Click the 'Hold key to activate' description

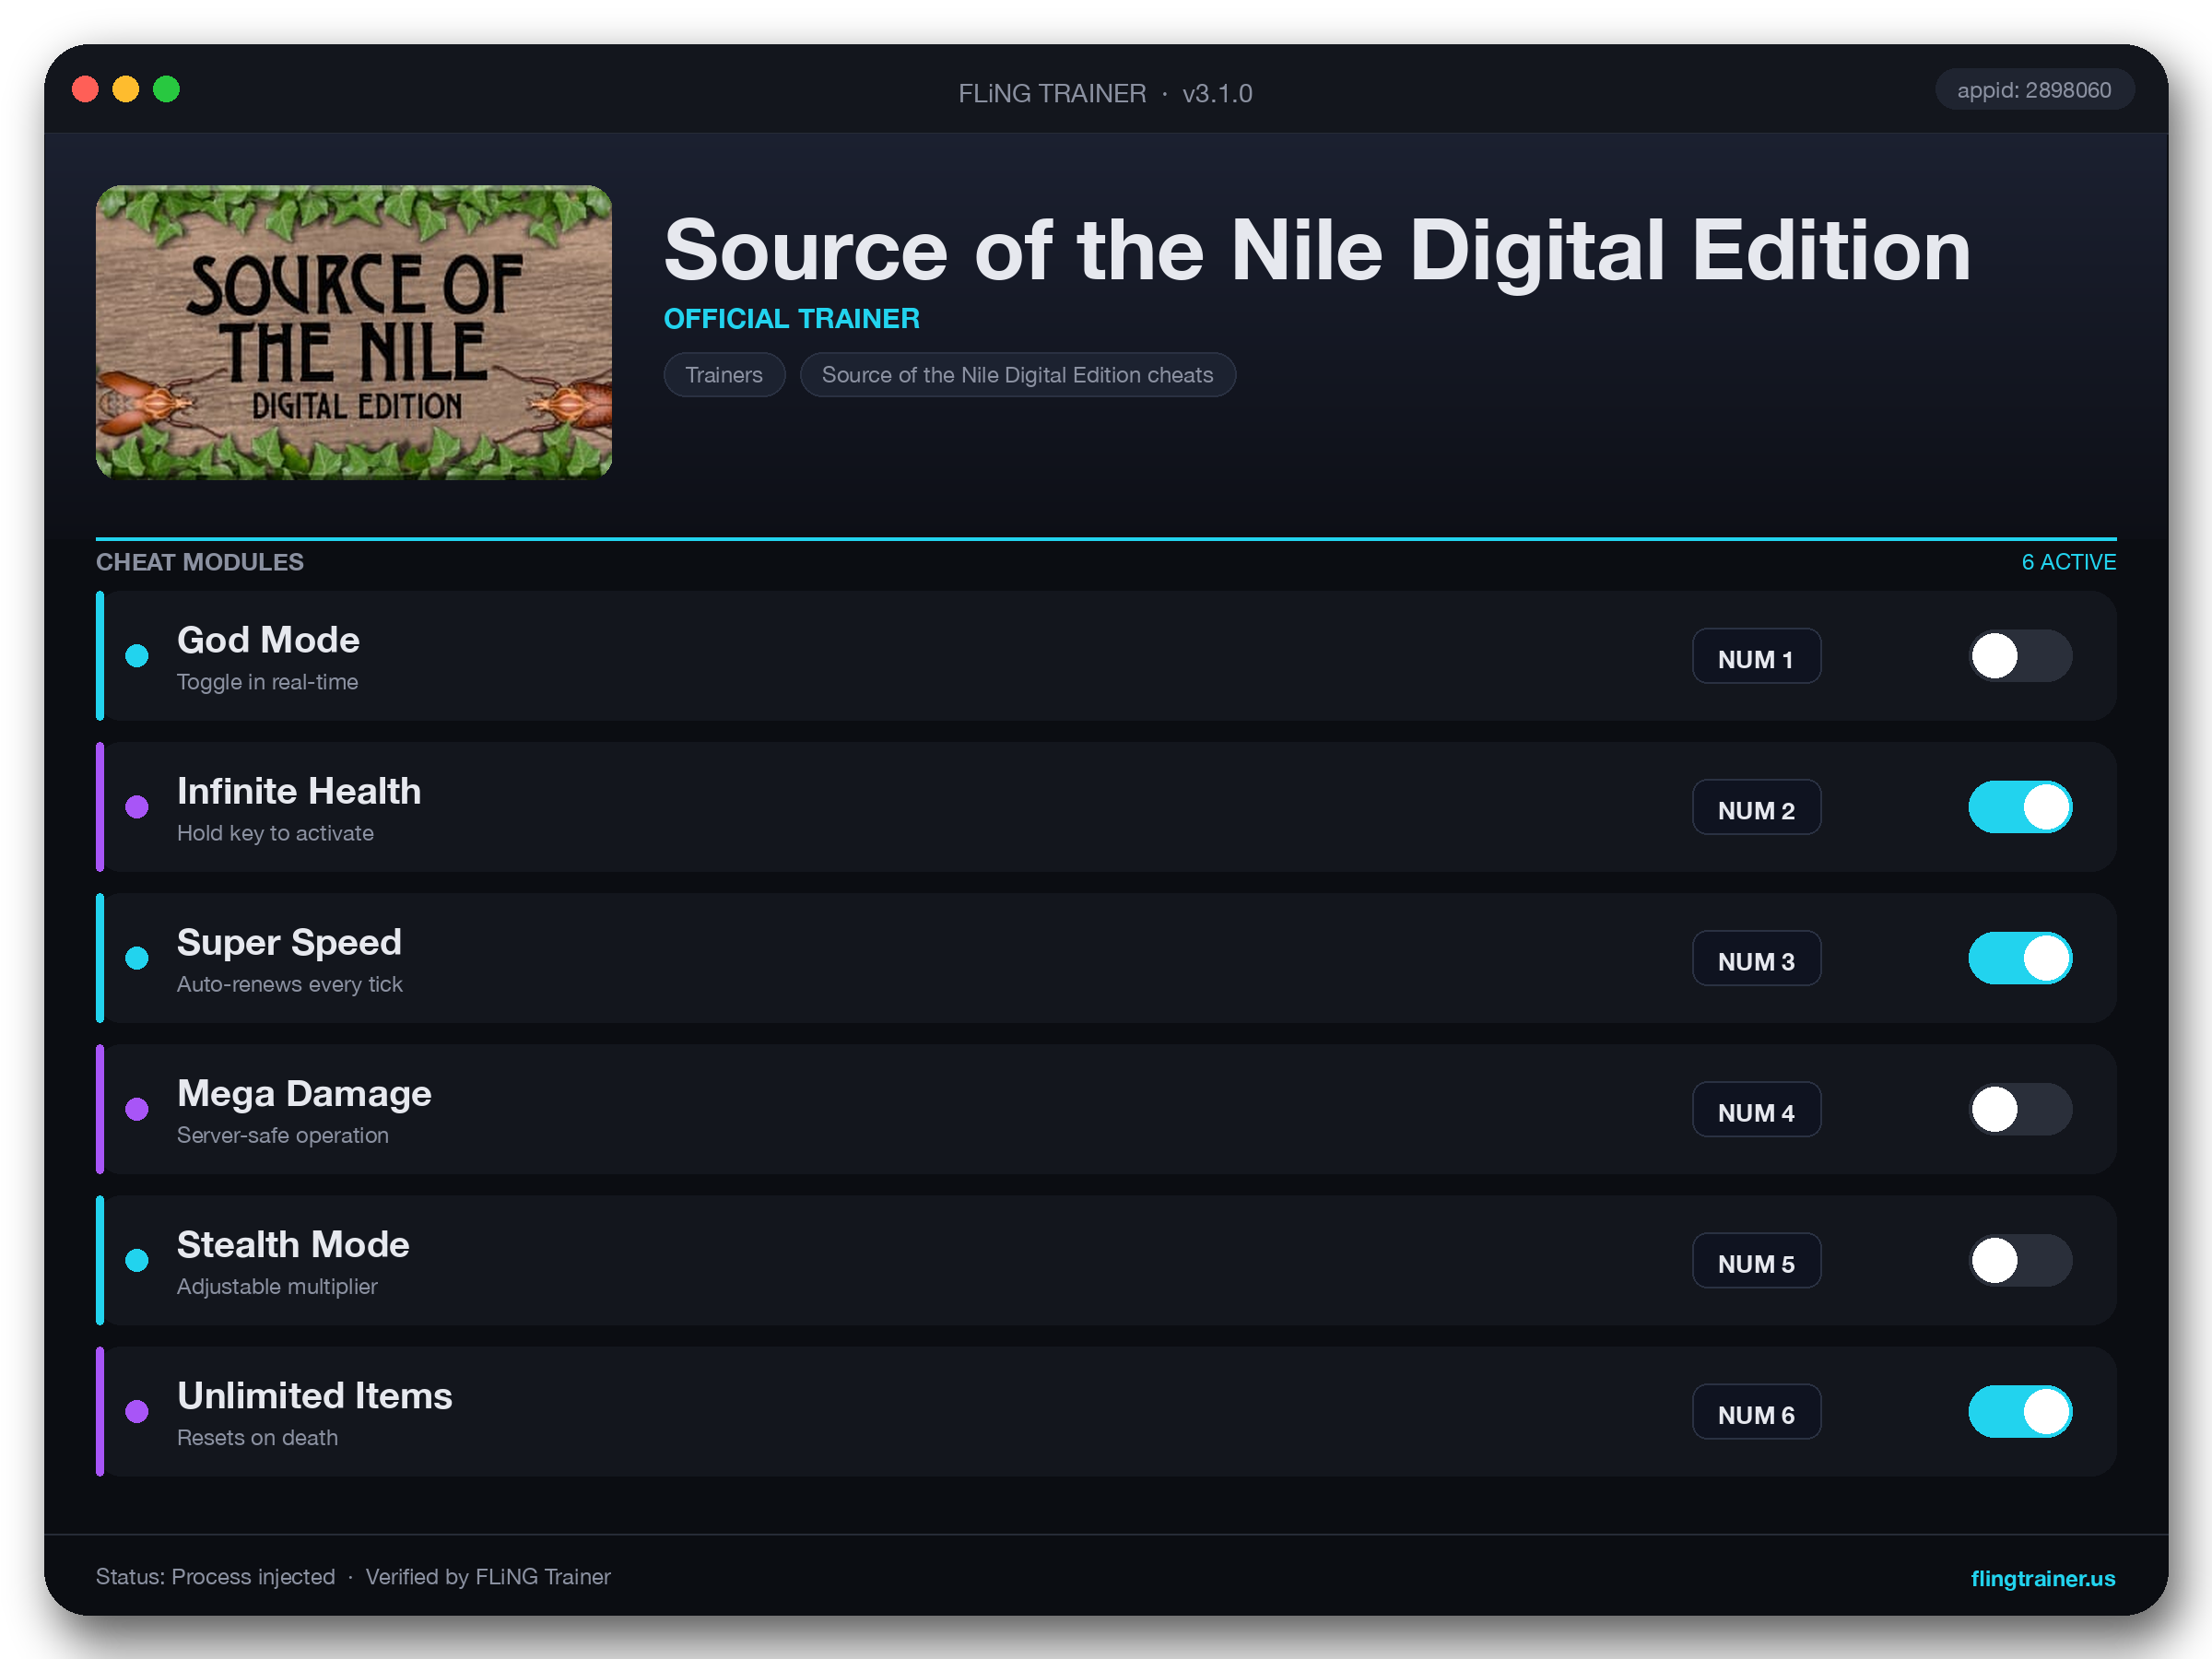(x=275, y=833)
